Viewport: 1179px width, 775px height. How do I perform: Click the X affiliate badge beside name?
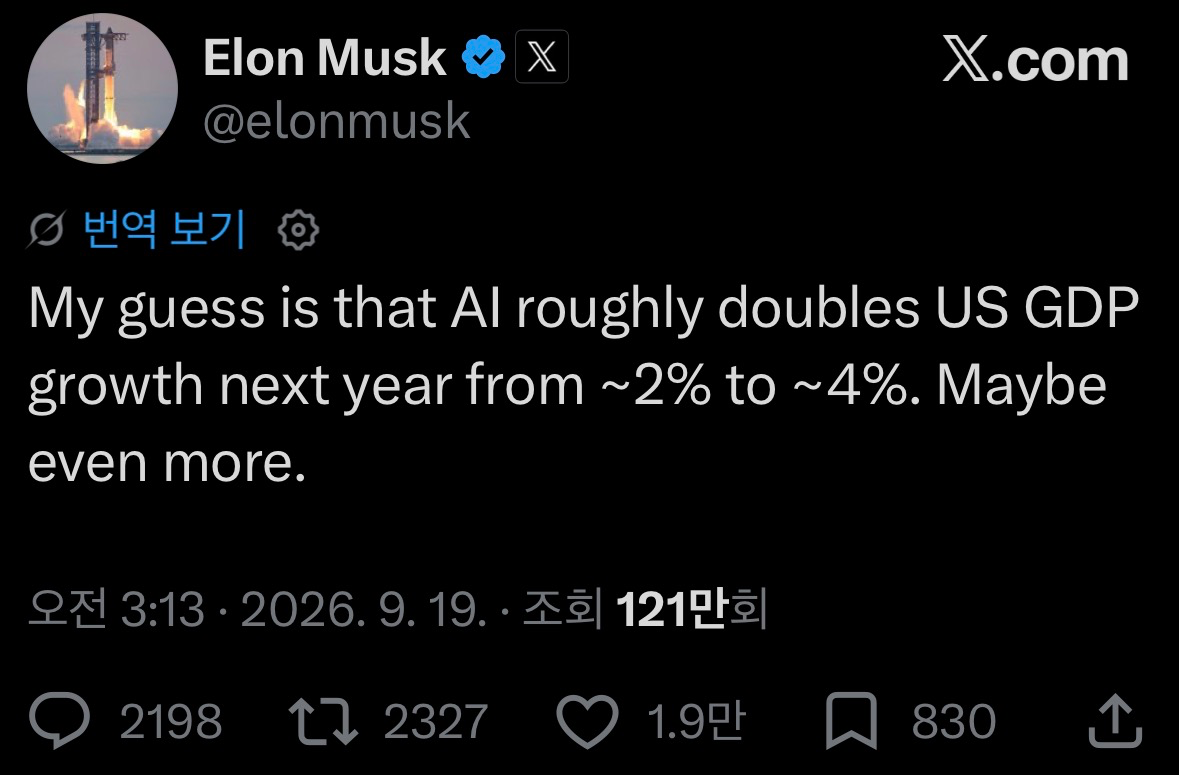(541, 56)
